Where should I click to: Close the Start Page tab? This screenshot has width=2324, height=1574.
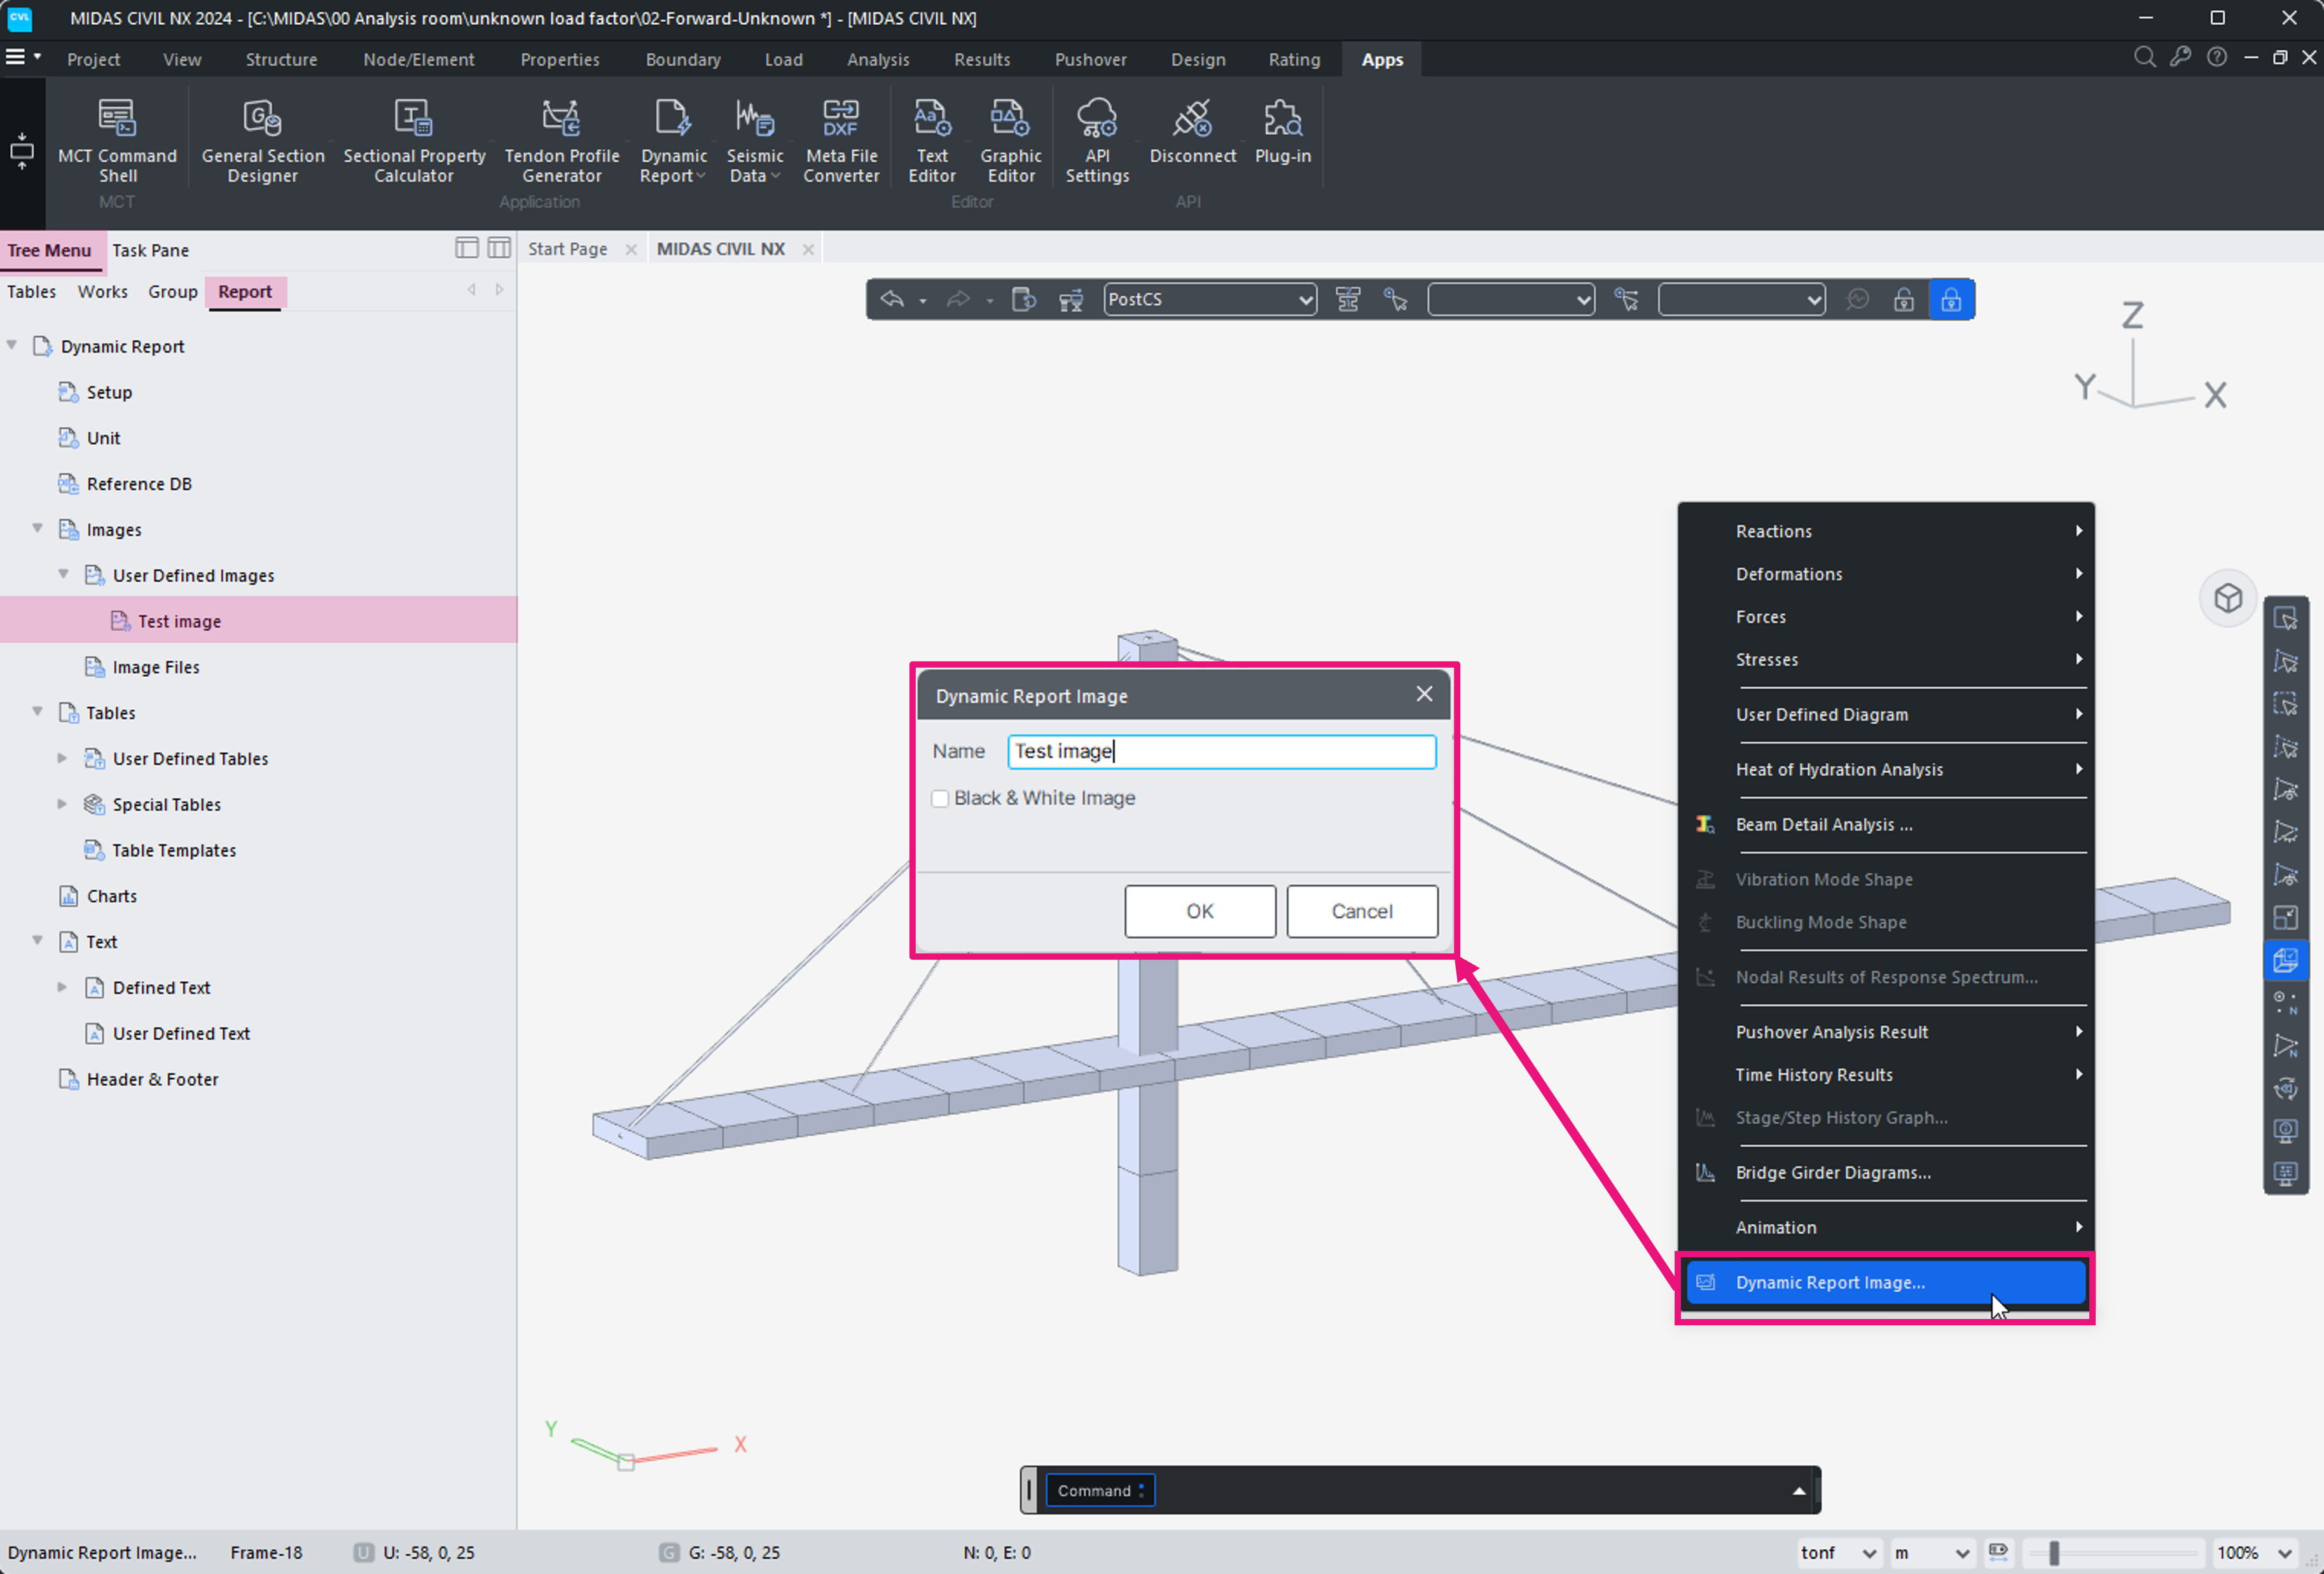pos(631,249)
